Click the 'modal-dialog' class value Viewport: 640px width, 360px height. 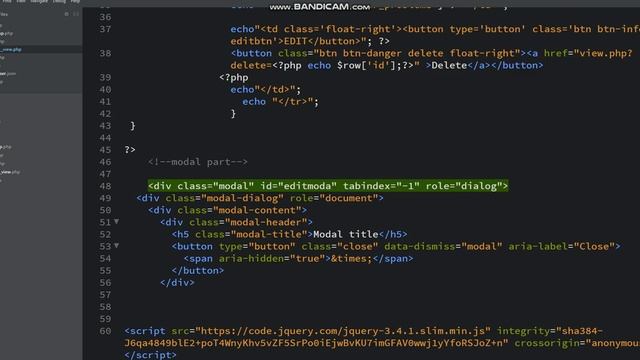click(x=242, y=198)
